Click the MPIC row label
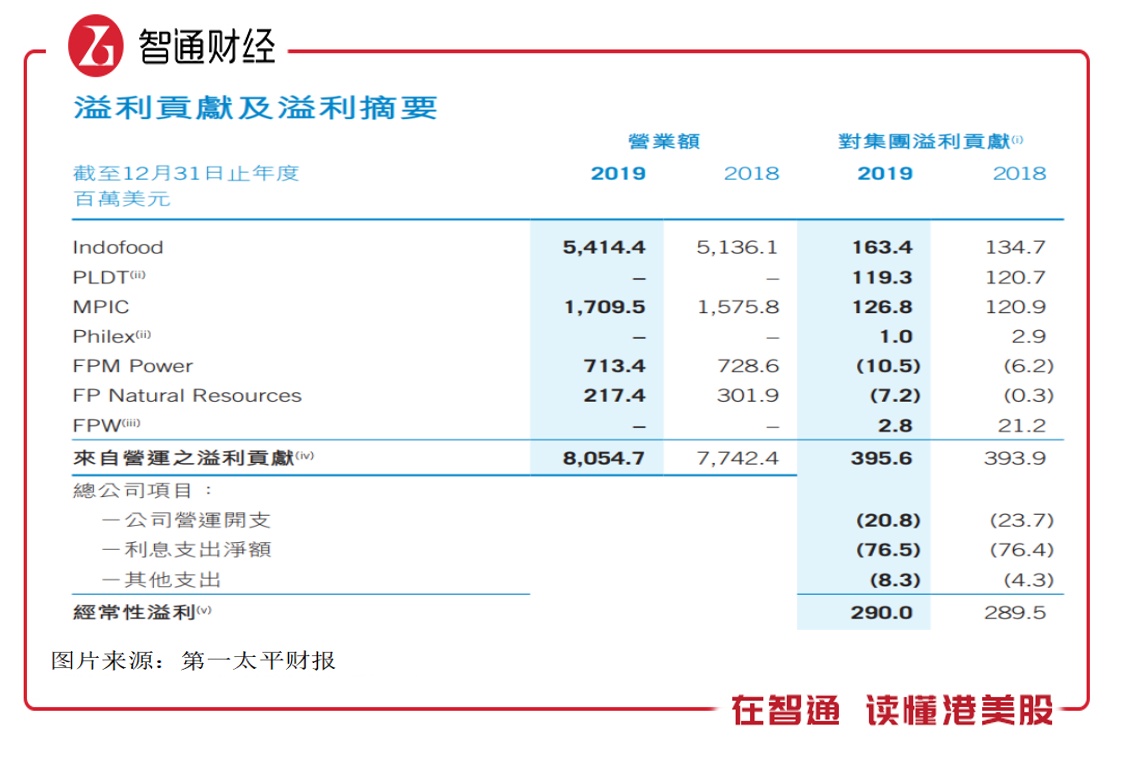1122x761 pixels. click(101, 307)
